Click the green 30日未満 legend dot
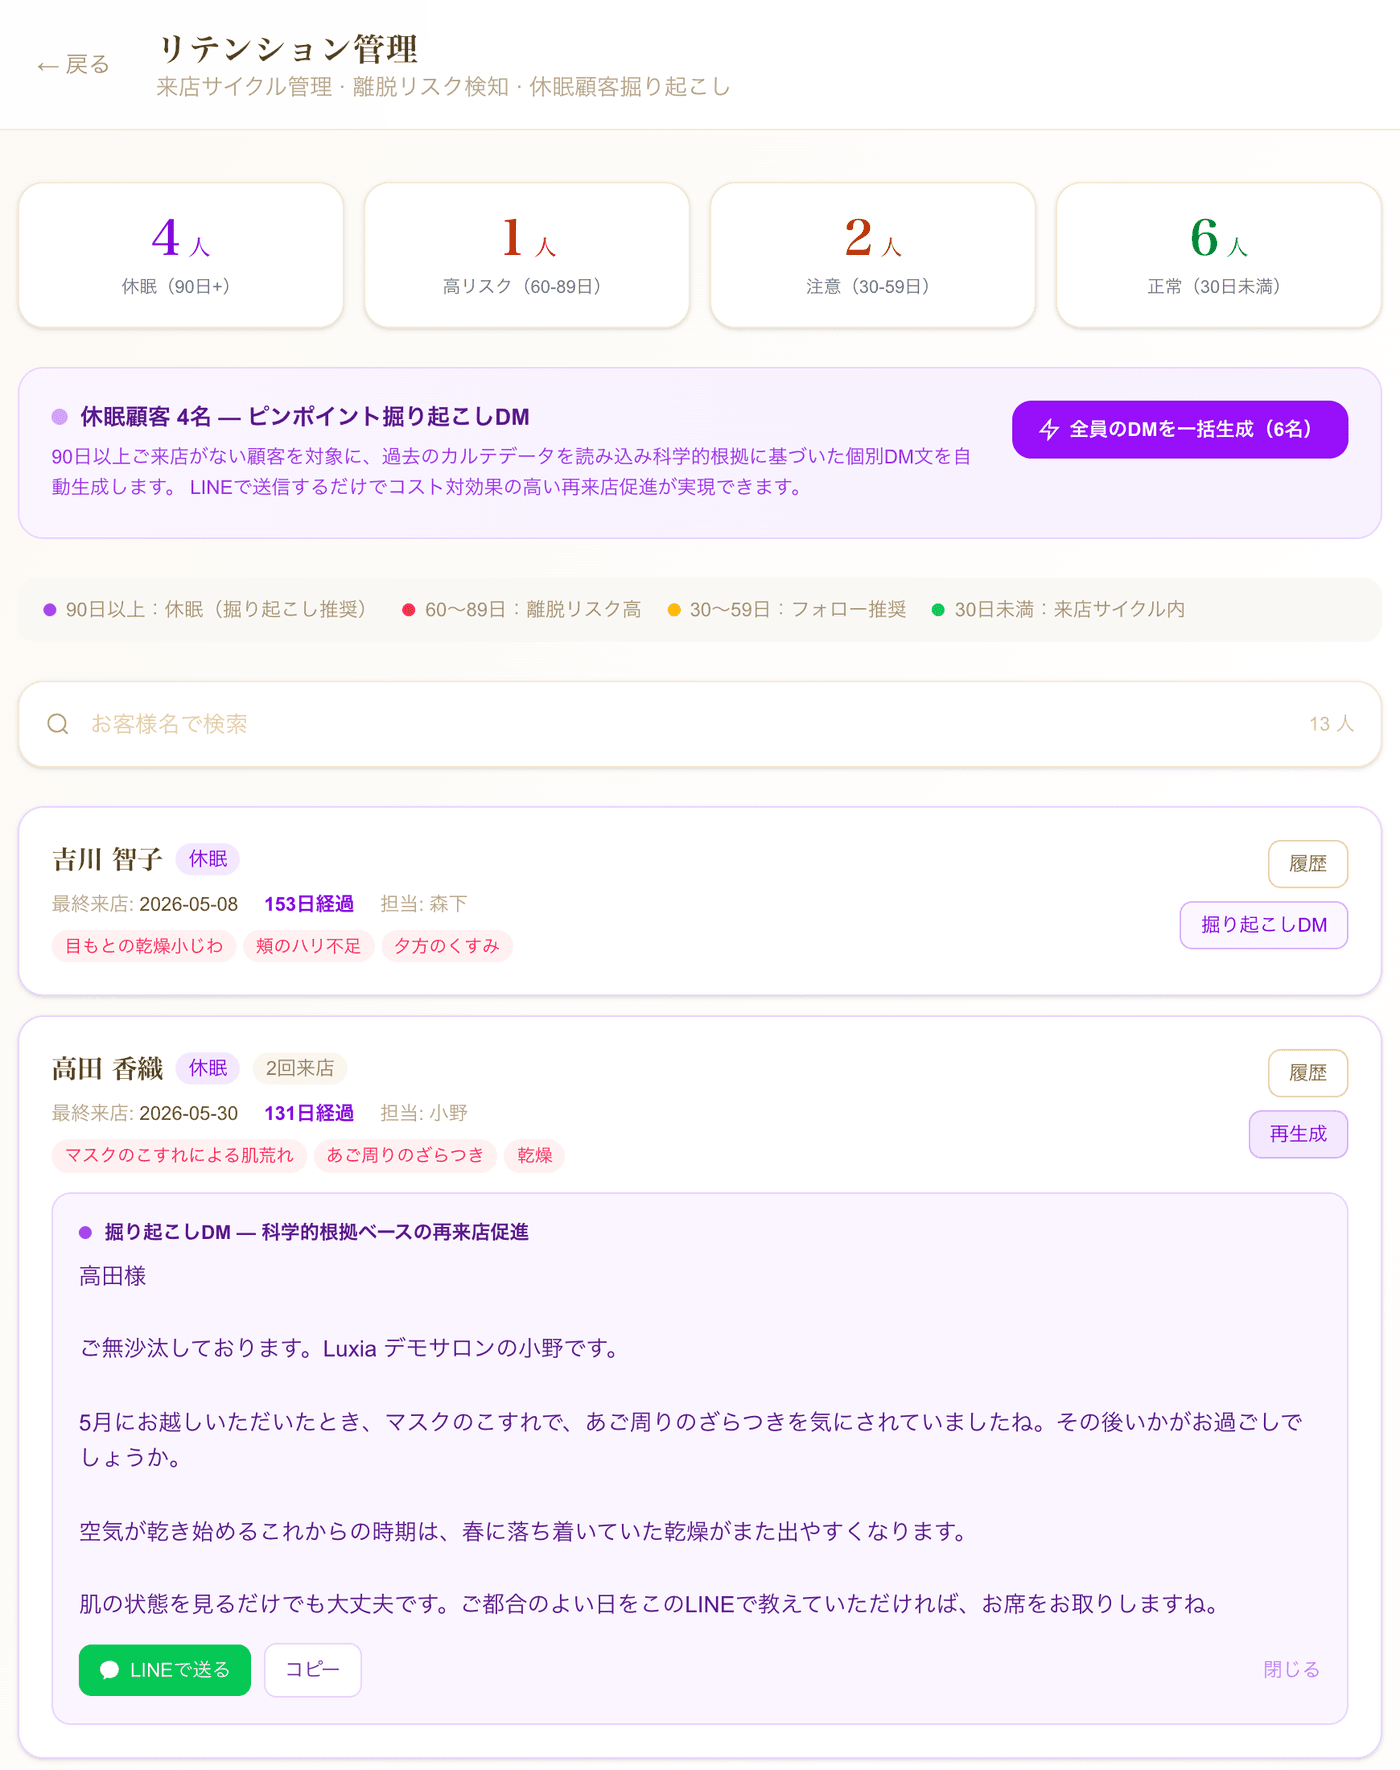 [938, 610]
